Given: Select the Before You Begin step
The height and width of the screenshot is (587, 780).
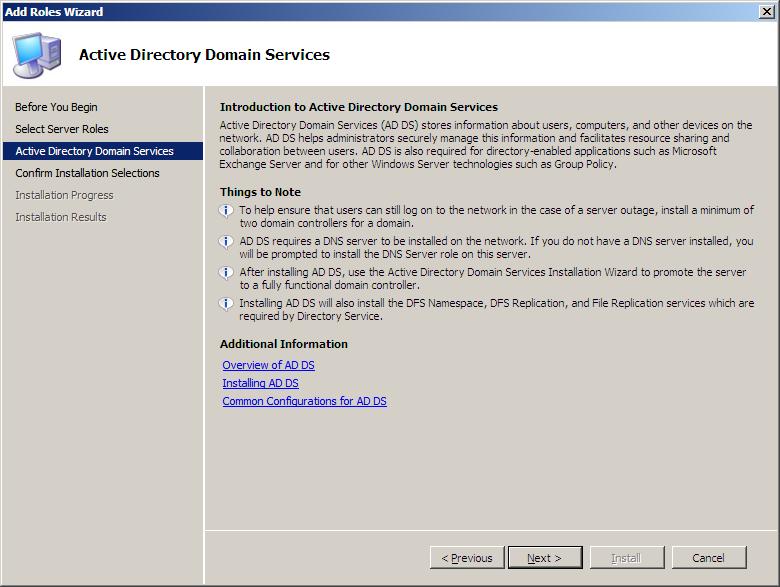Looking at the screenshot, I should (56, 107).
